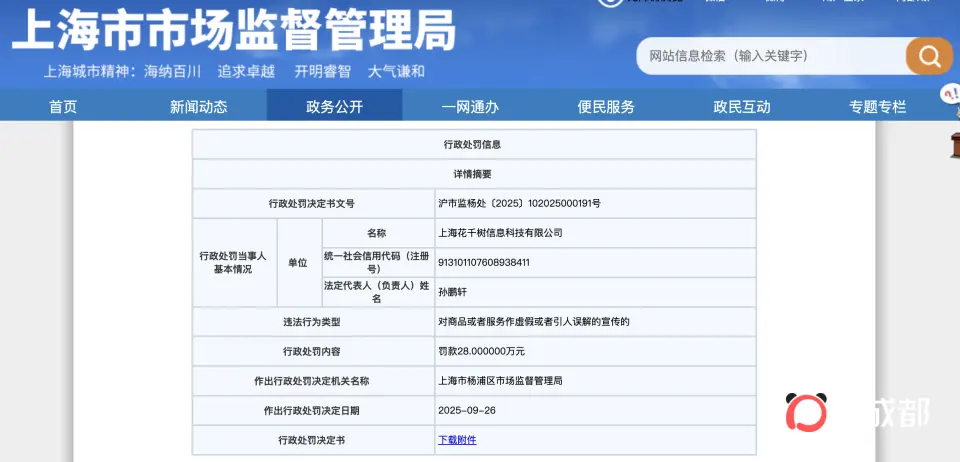Click the decision number 沪市监杨处〔2025〕102025000191号
Viewport: 960px width, 462px height.
(519, 204)
